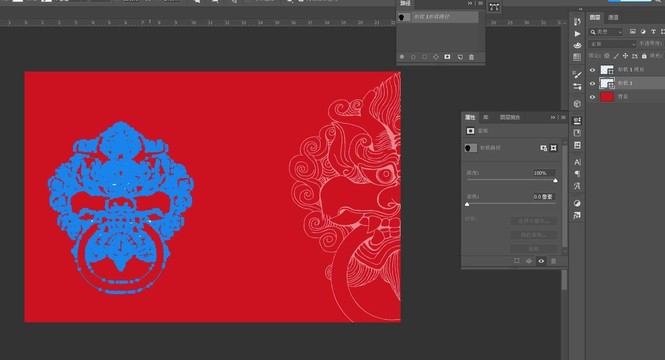
Task: Delete current path trash icon
Action: (472, 57)
